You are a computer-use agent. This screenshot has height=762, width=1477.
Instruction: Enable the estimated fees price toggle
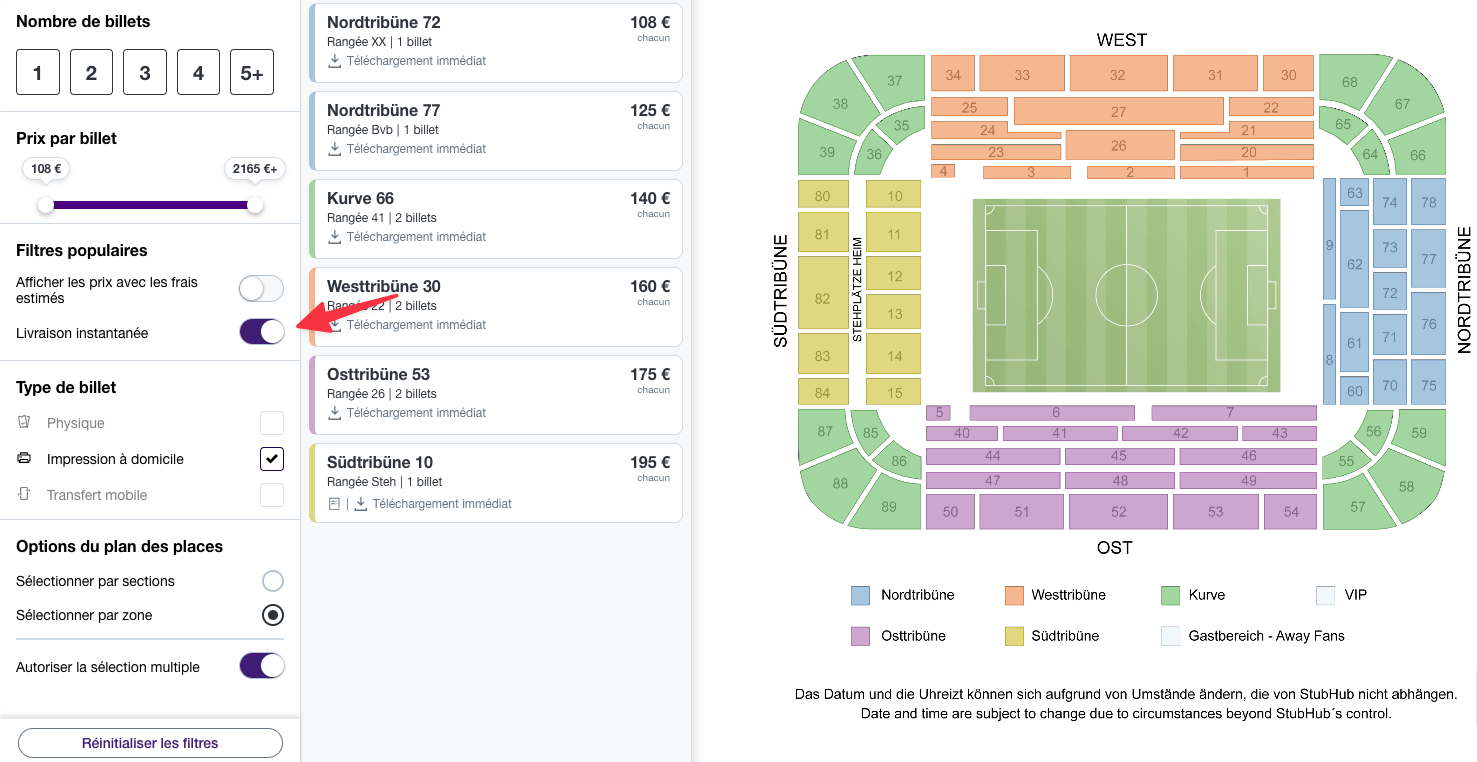pyautogui.click(x=261, y=288)
